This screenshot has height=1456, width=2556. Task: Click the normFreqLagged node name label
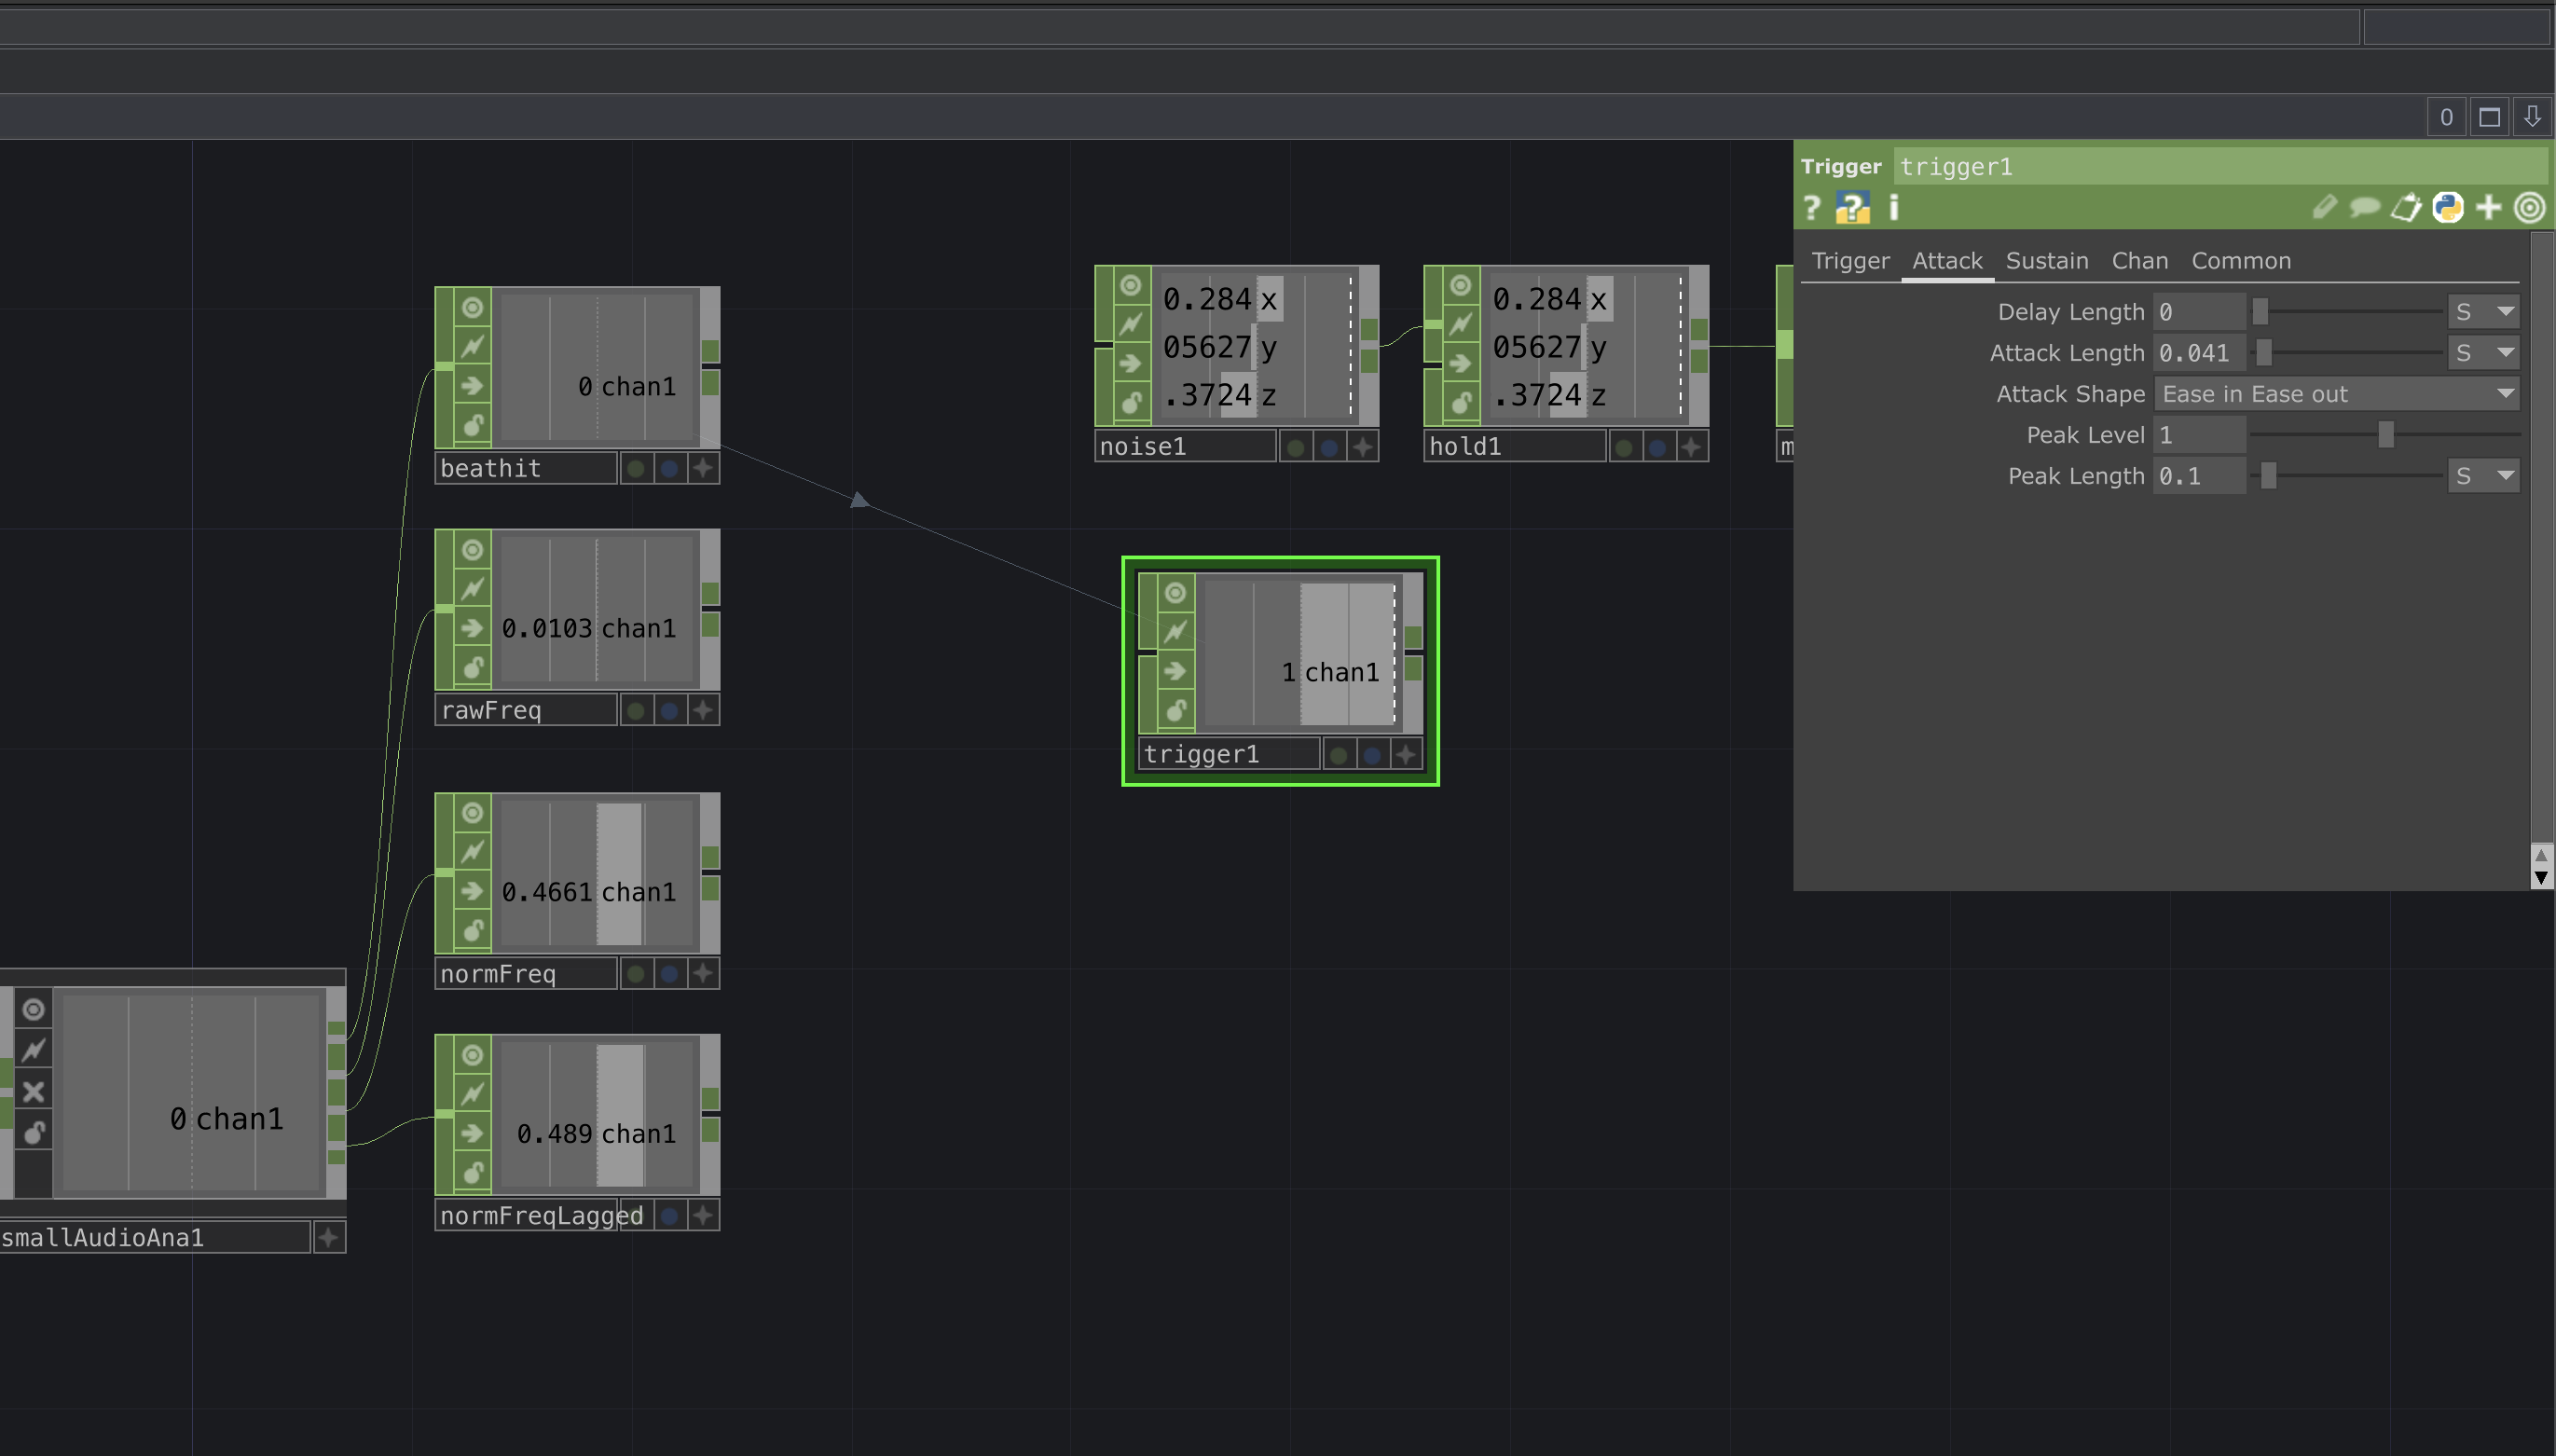(x=527, y=1216)
